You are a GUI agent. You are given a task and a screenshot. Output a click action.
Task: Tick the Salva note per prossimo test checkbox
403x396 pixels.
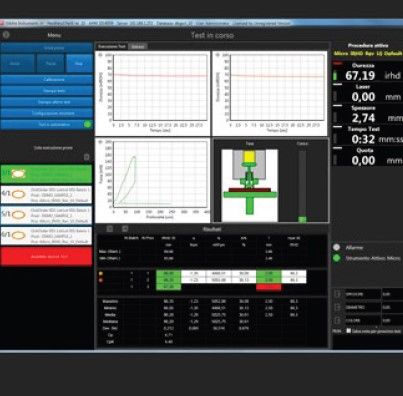pos(348,331)
